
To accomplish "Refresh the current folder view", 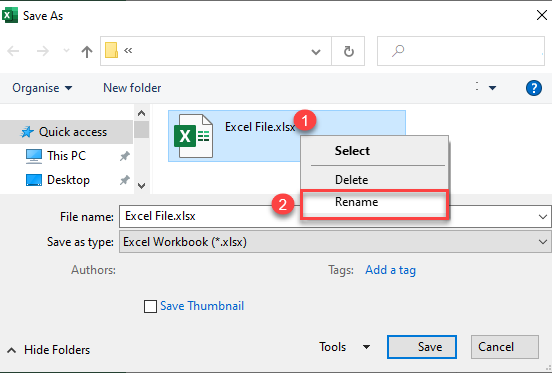I will coord(349,51).
